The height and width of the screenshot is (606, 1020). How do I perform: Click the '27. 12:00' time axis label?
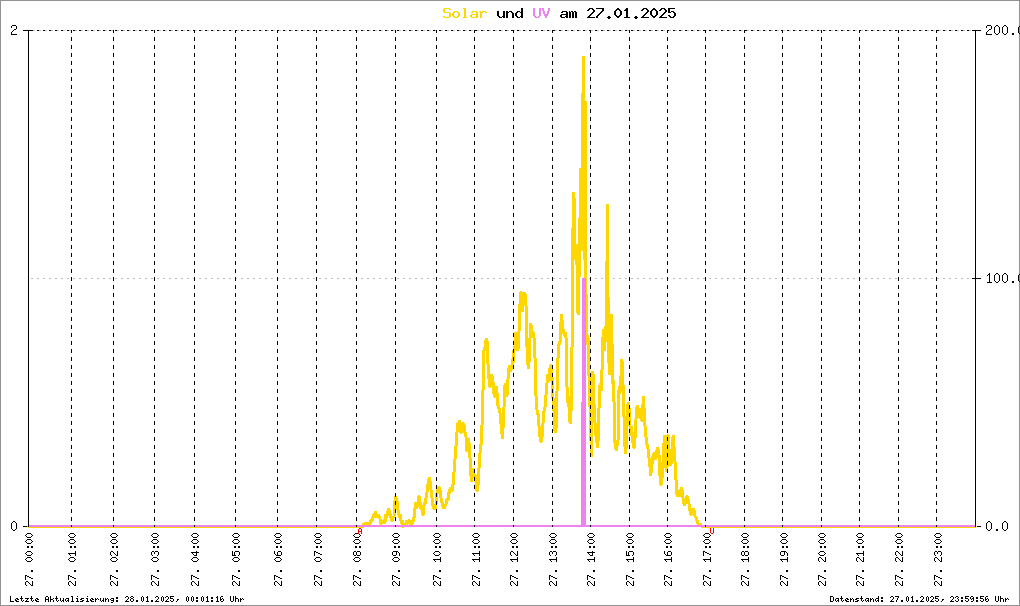click(515, 560)
